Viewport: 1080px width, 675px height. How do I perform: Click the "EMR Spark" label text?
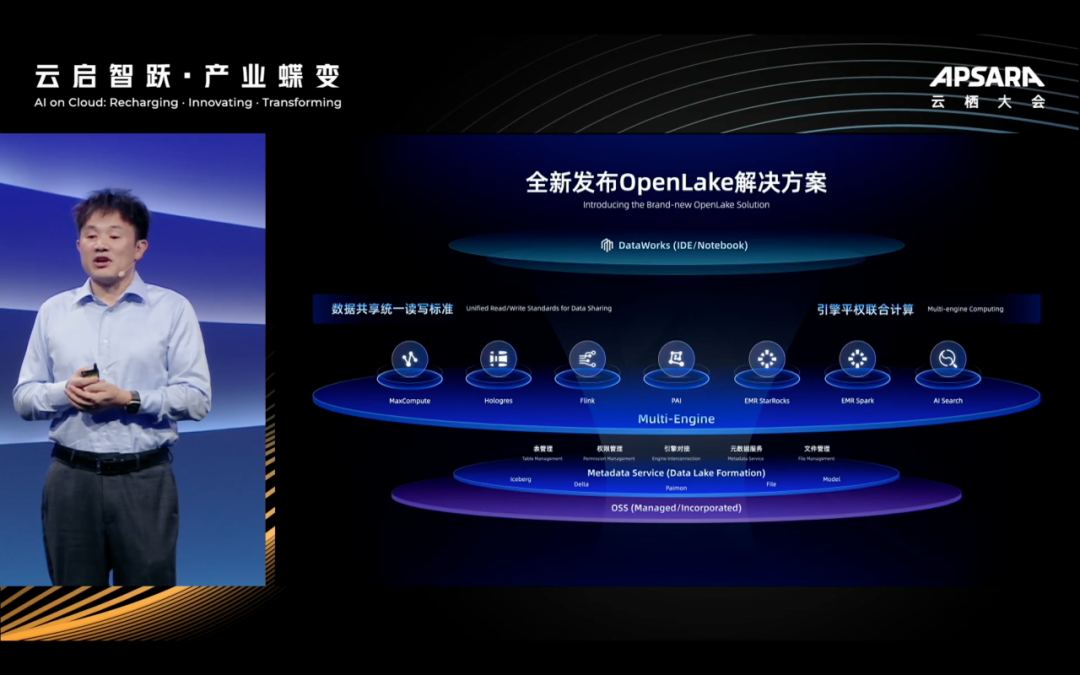858,401
